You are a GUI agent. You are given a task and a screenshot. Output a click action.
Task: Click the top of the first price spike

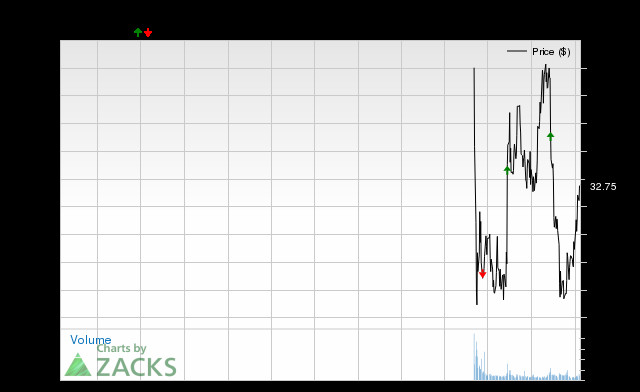click(474, 69)
